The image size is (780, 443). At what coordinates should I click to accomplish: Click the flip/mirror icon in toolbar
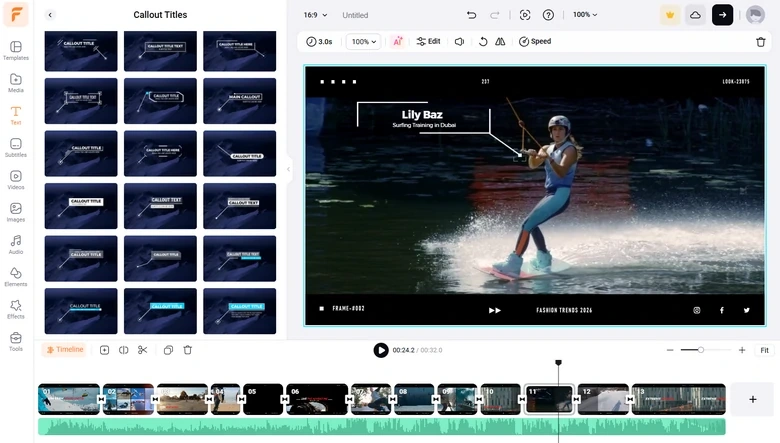pyautogui.click(x=500, y=42)
